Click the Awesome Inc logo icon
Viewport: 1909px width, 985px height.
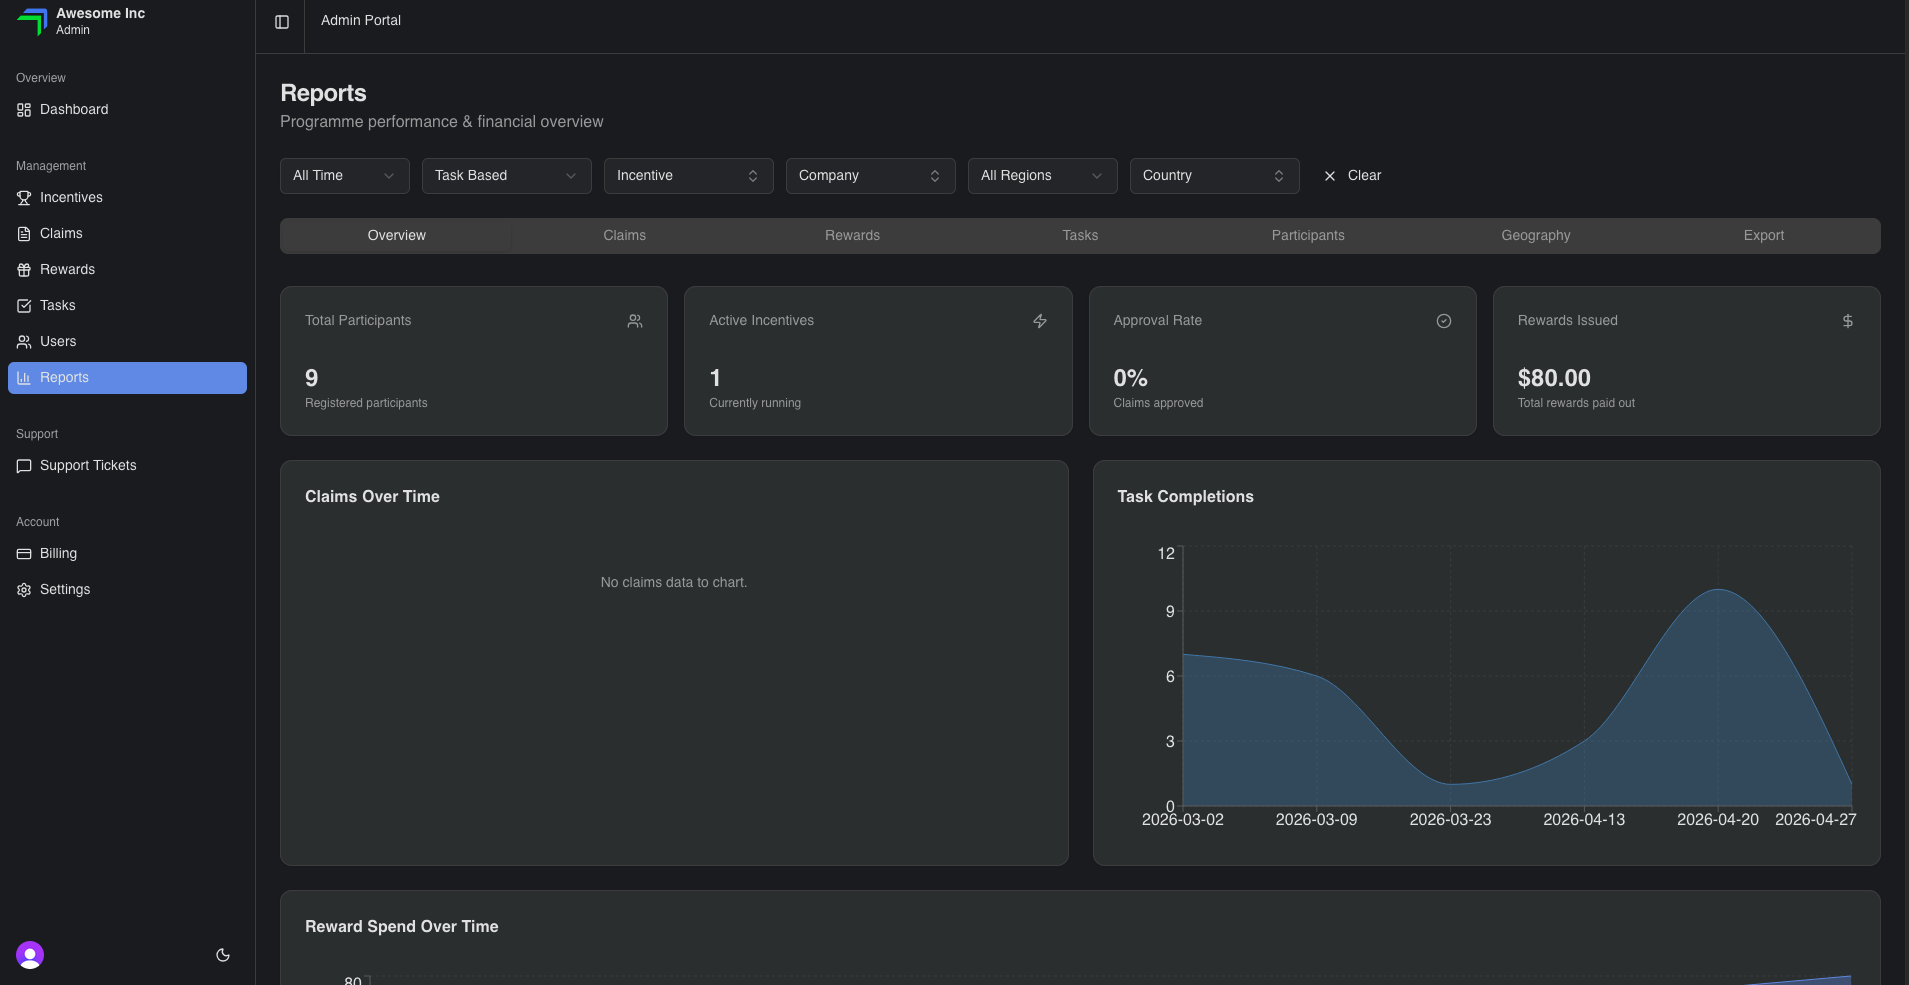pos(32,21)
